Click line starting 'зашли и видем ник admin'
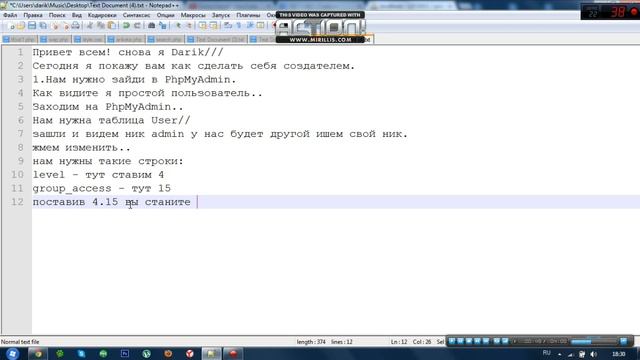Screen dimensions: 640x360 click(x=220, y=134)
